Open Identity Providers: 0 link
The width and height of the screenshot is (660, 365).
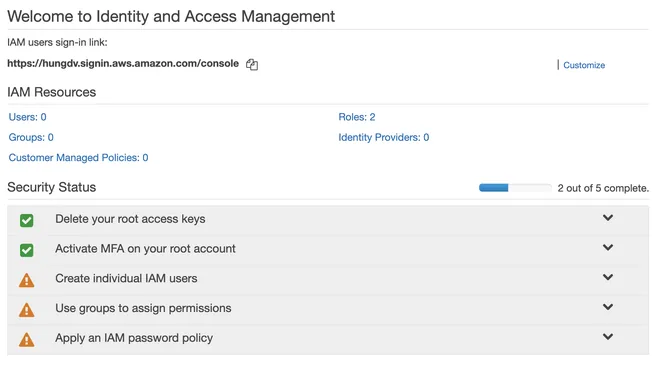[383, 137]
